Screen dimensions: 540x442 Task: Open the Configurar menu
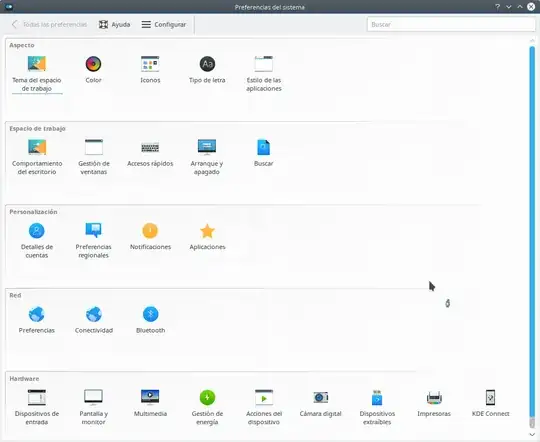click(164, 24)
